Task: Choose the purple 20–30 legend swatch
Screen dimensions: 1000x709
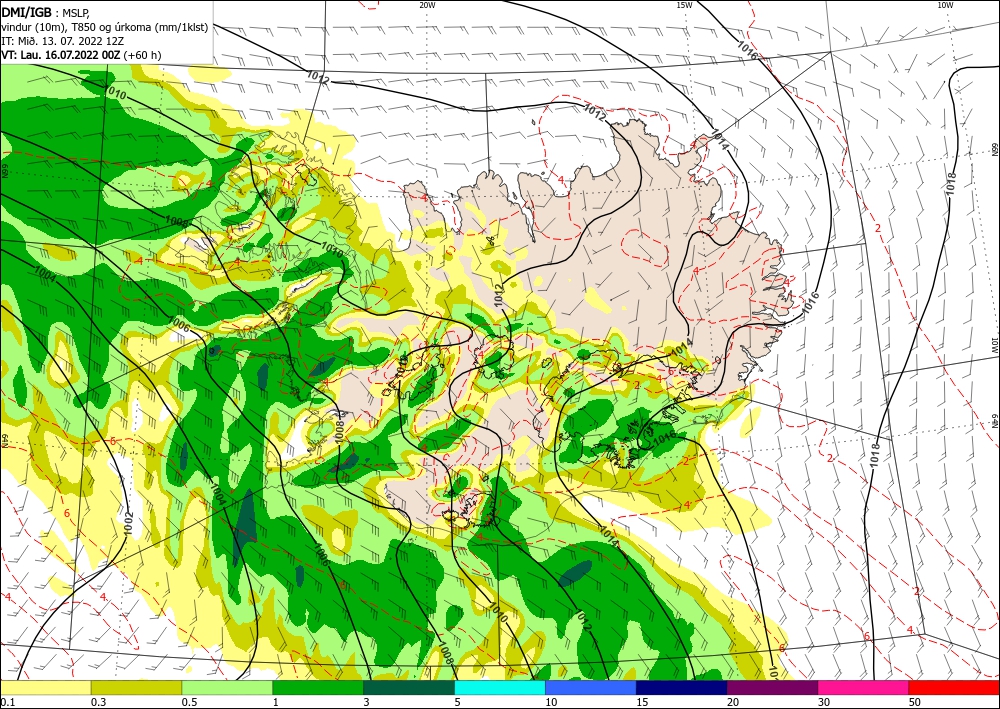Action: [x=772, y=687]
